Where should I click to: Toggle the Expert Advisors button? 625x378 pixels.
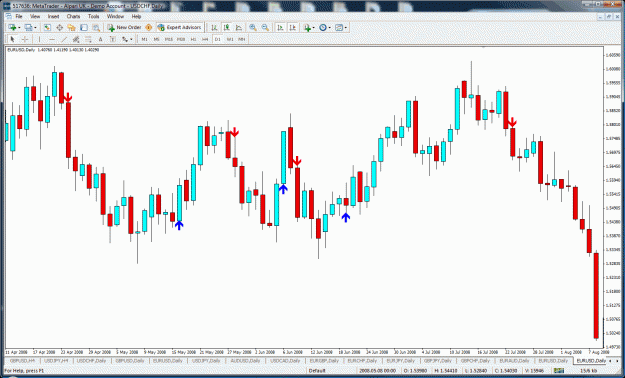pos(180,28)
